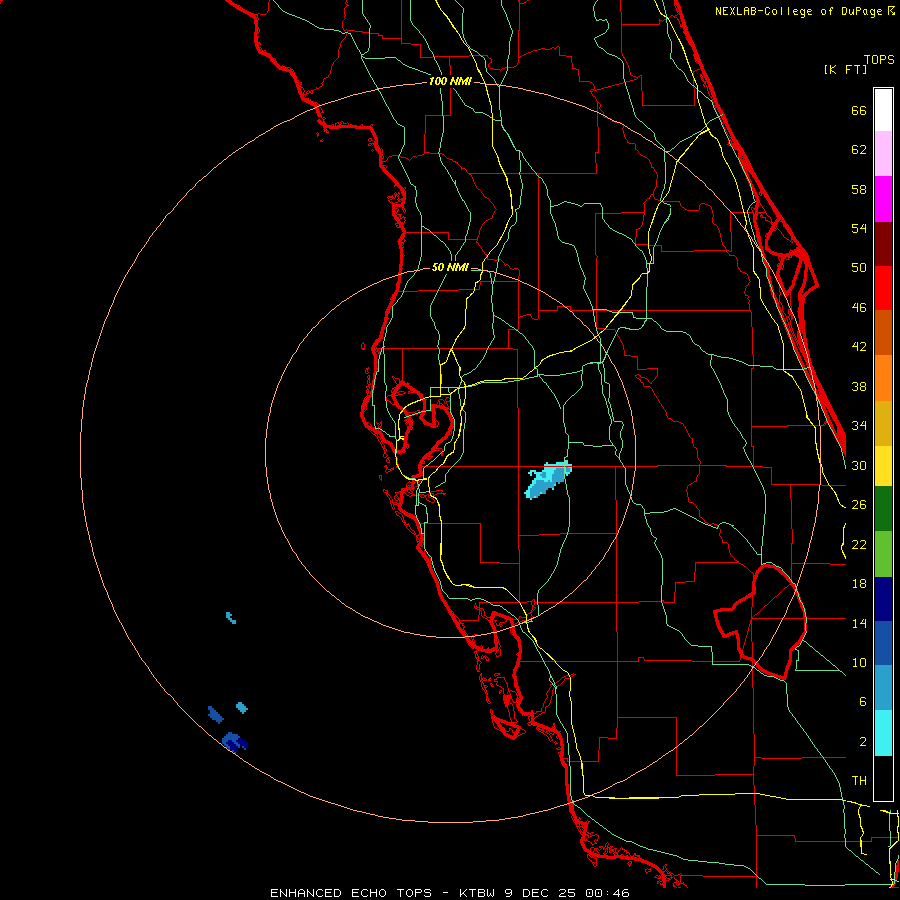Click the '50' value on the legend
900x900 pixels.
859,268
